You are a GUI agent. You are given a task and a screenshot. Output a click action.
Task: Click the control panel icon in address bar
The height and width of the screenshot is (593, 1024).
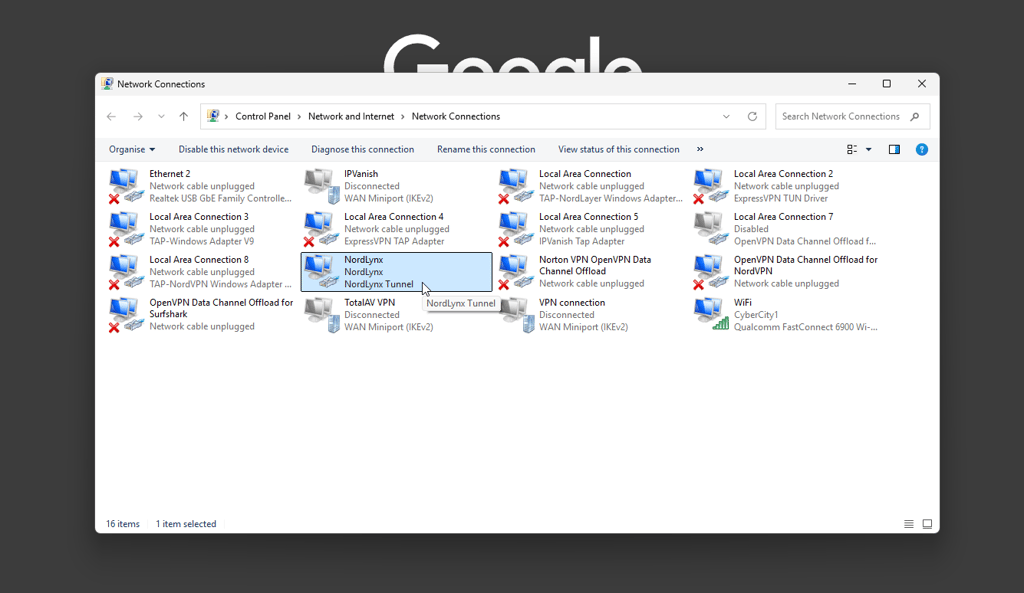[x=213, y=116]
